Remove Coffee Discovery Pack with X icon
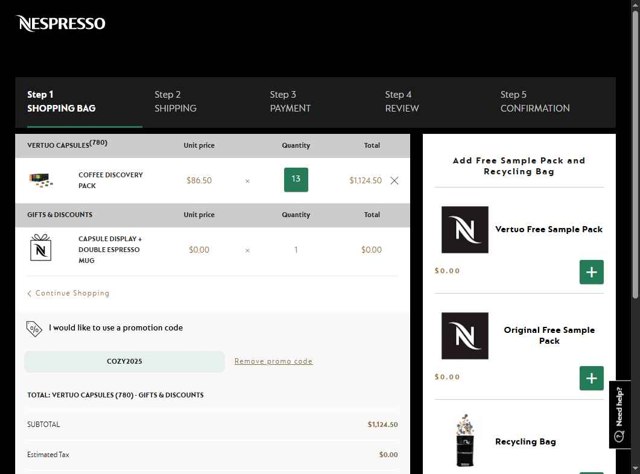This screenshot has height=474, width=640. pyautogui.click(x=394, y=180)
